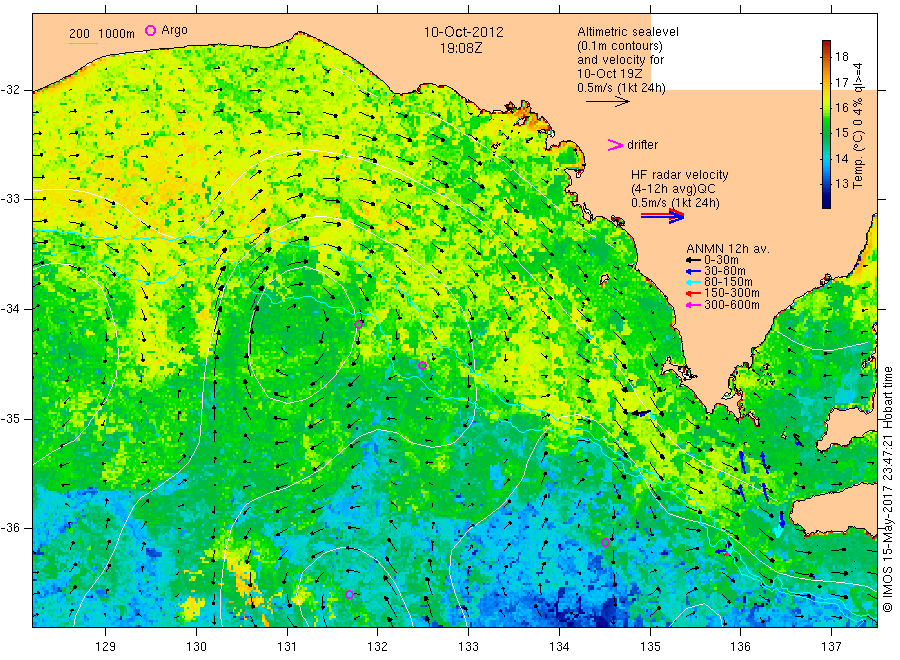Click the 15 label on temperature scale
Viewport: 900px width, 660px height.
(x=841, y=133)
